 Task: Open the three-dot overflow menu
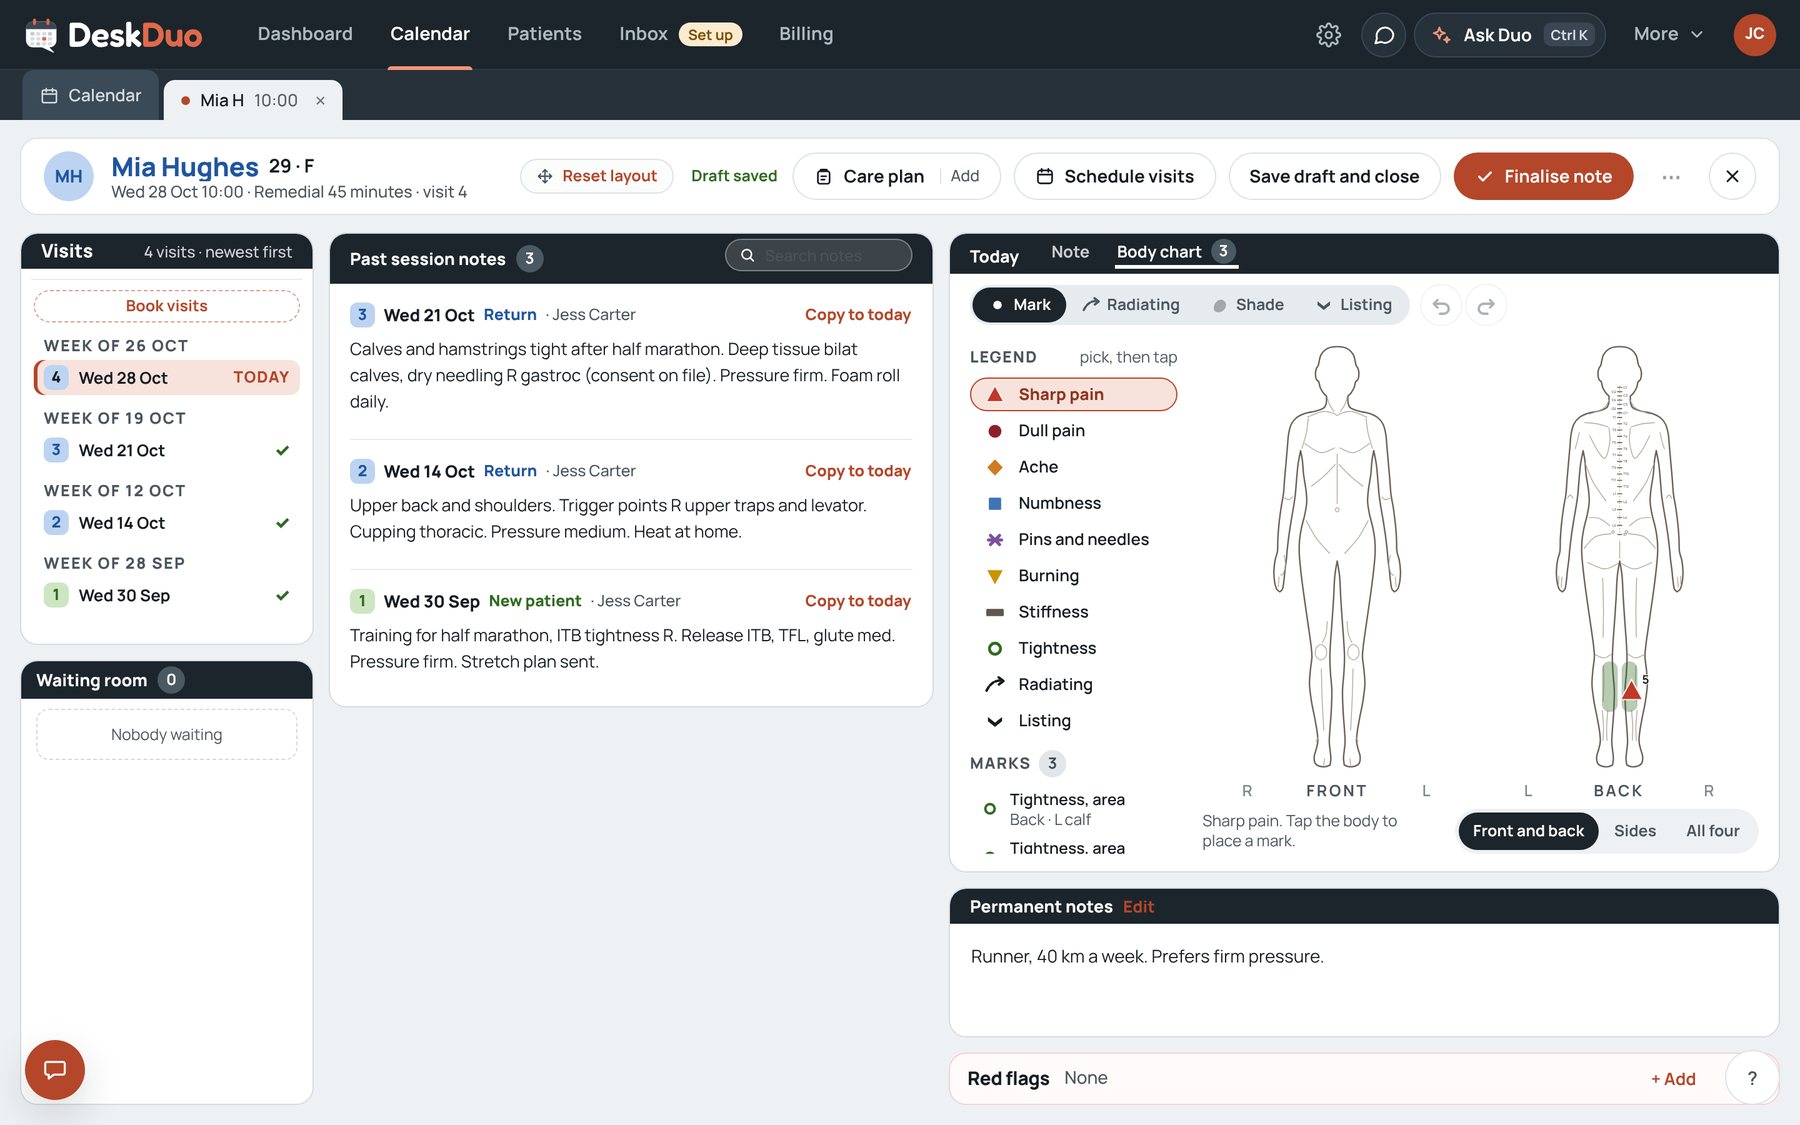(1671, 177)
